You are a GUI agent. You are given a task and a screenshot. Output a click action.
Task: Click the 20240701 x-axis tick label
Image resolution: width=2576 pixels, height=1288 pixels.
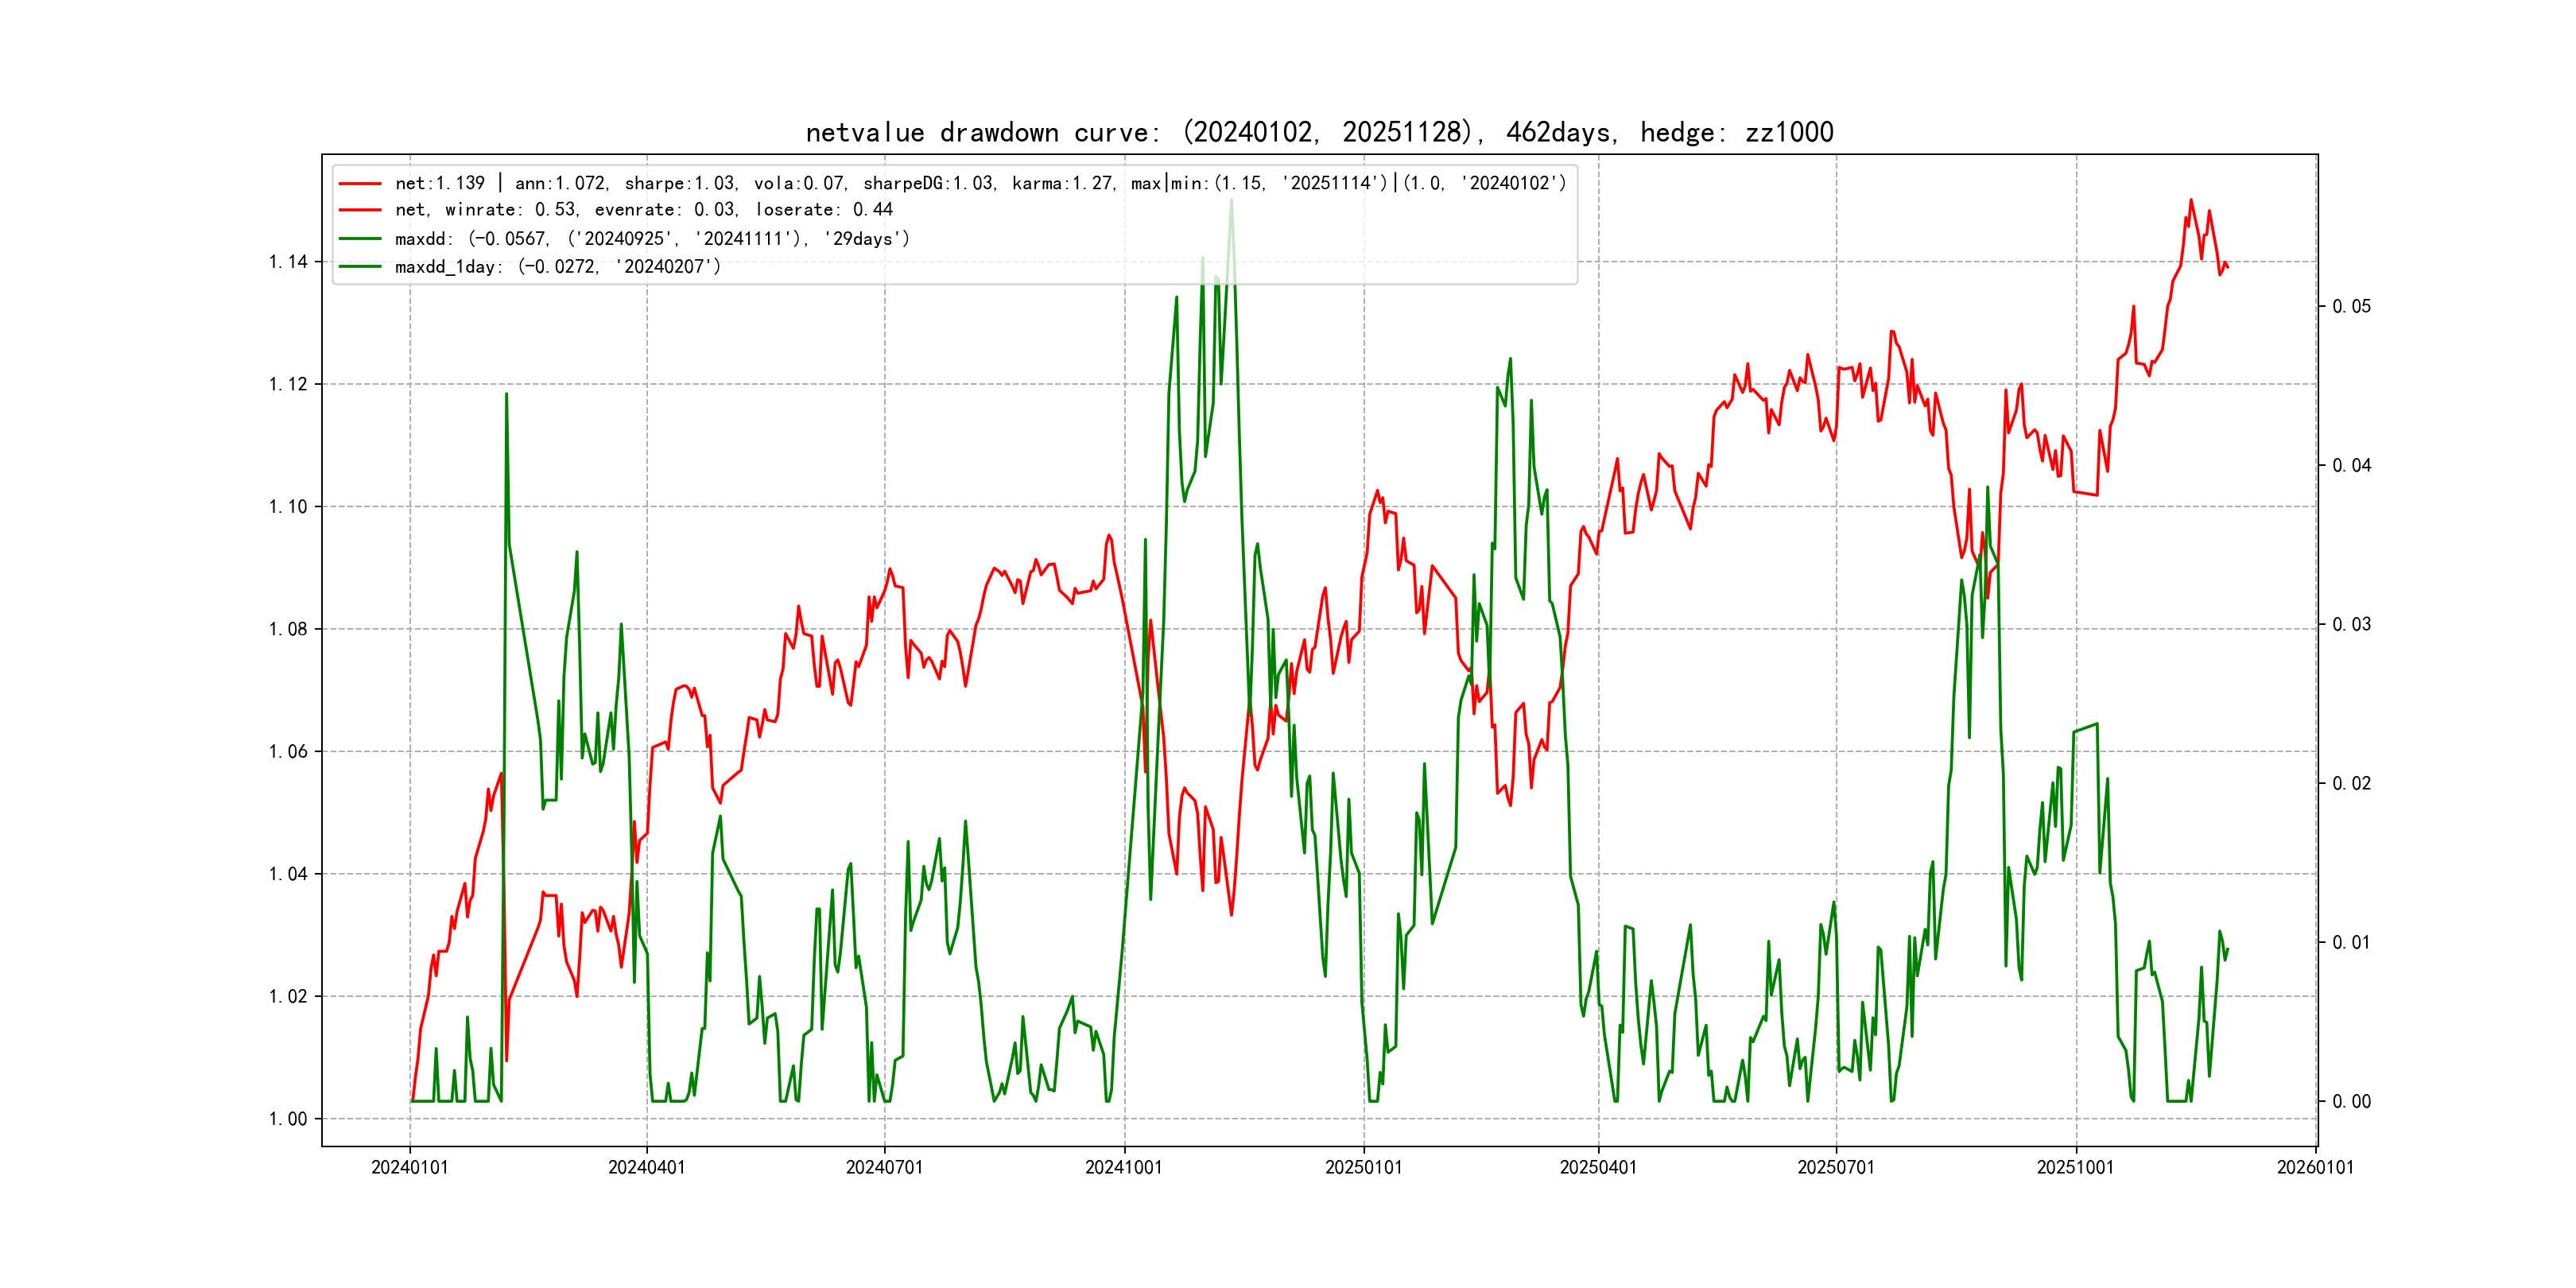pos(884,1167)
